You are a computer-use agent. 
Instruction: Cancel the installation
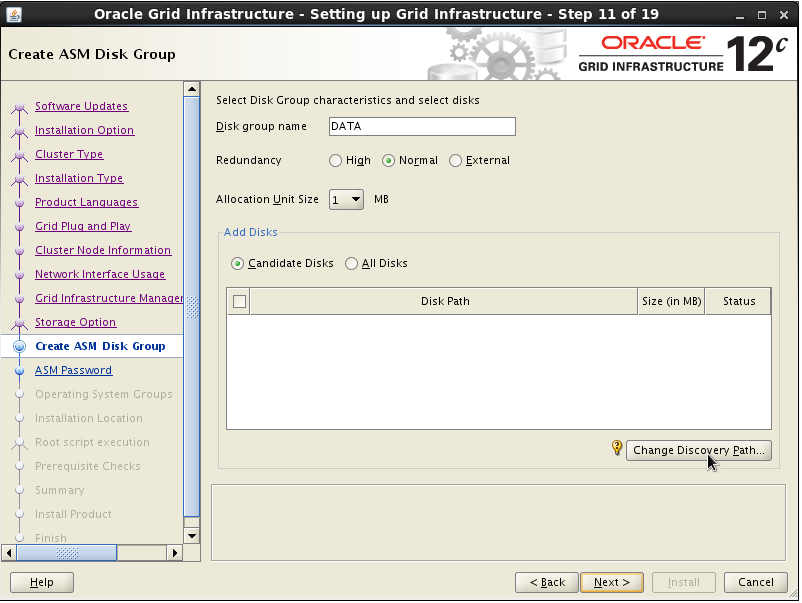(755, 582)
